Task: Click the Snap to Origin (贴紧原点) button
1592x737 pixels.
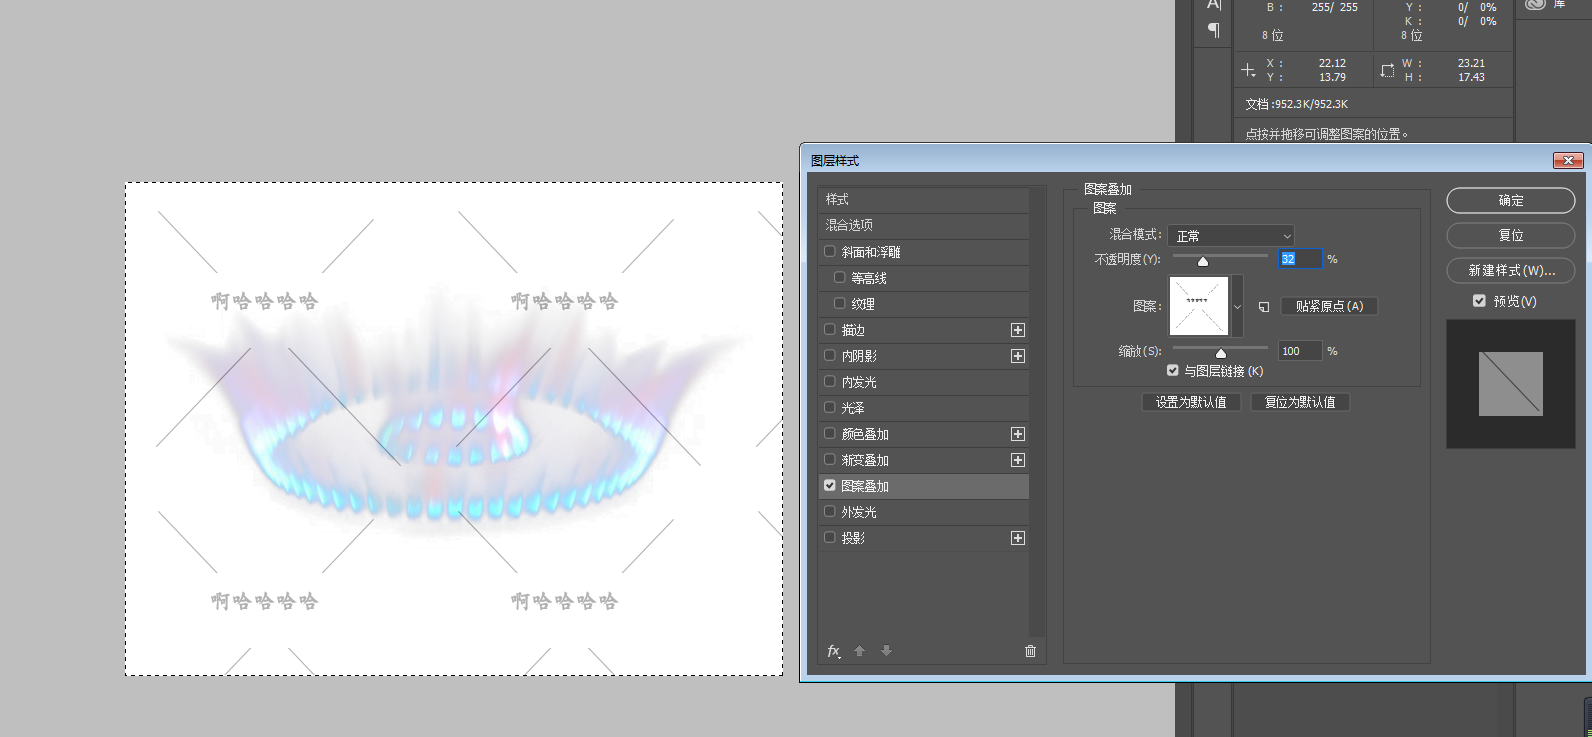Action: [x=1329, y=307]
